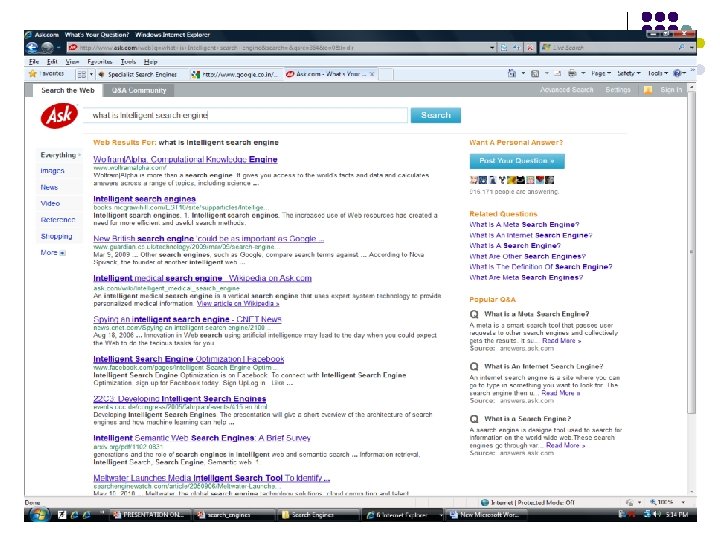The height and width of the screenshot is (540, 720).
Task: Open the Intelligent search engines result link
Action: click(x=144, y=199)
